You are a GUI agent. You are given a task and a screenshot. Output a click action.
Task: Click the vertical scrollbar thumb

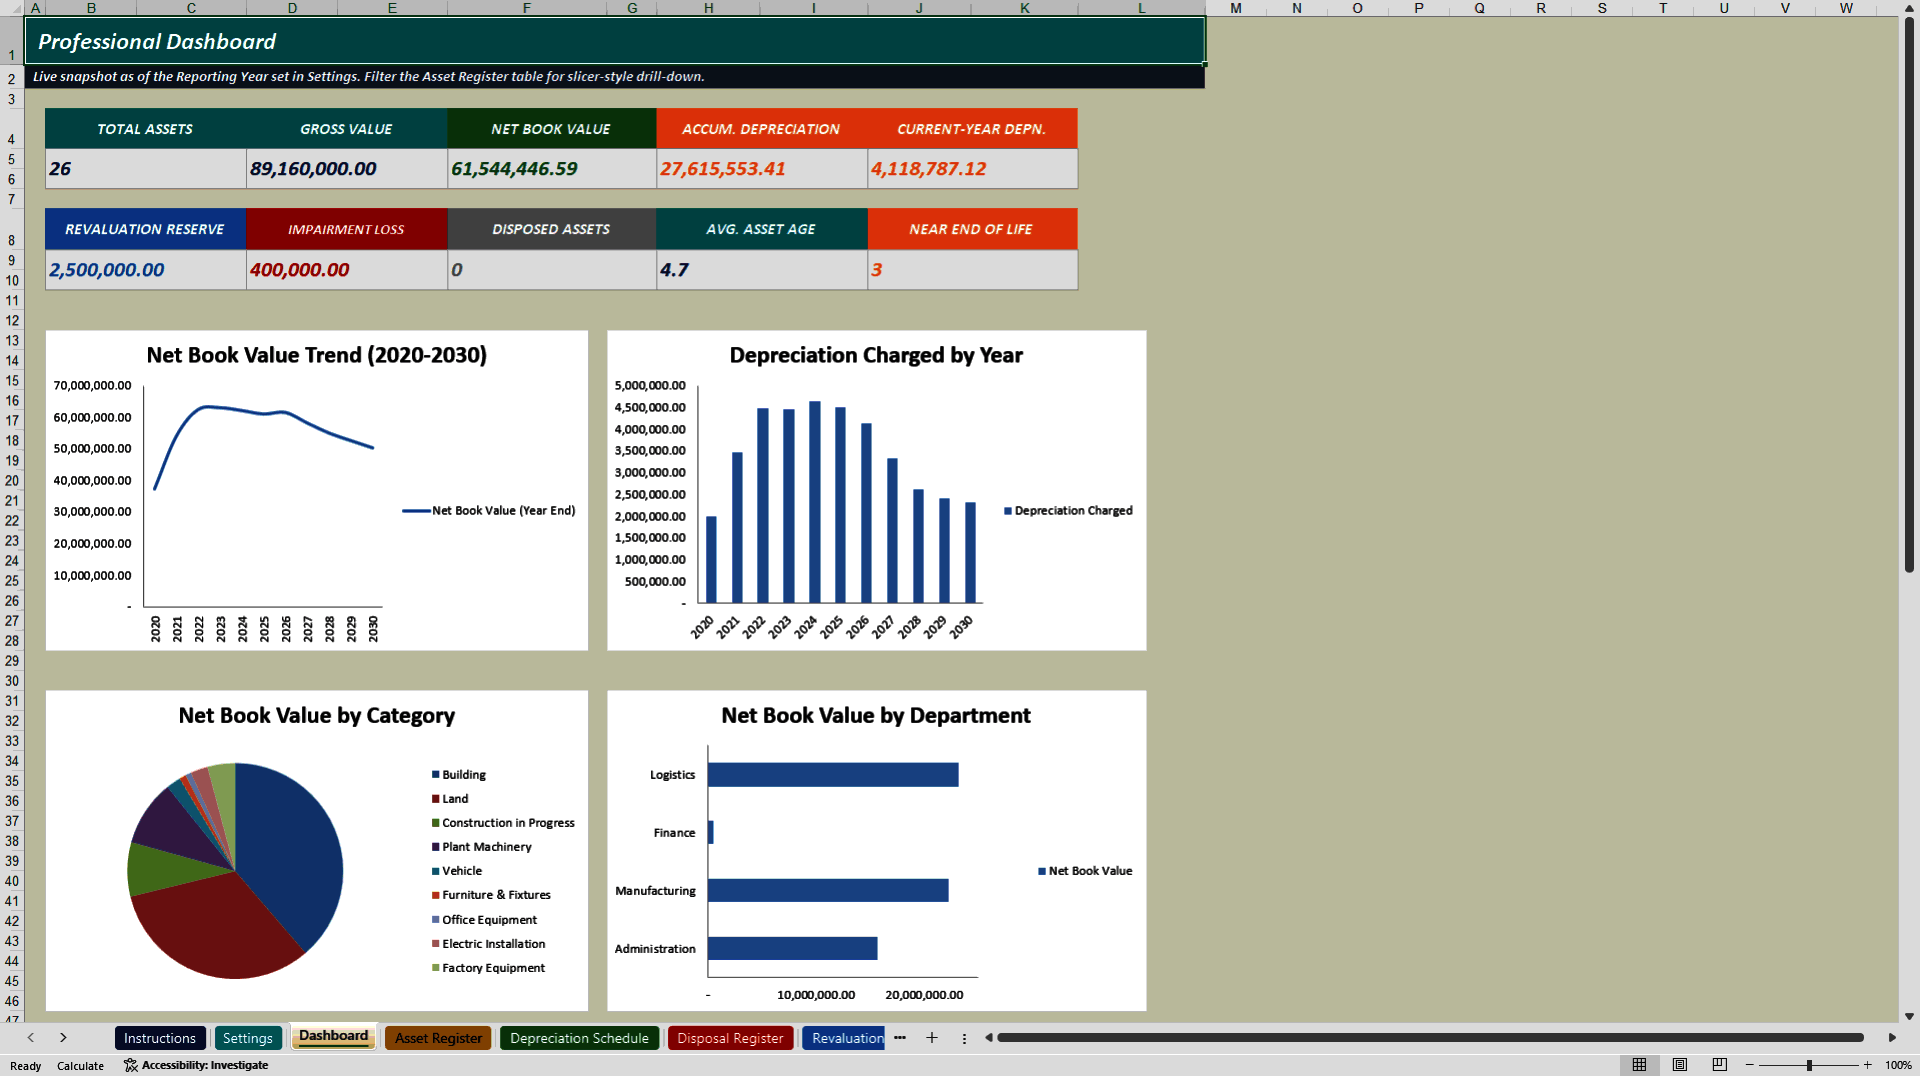coord(1909,295)
